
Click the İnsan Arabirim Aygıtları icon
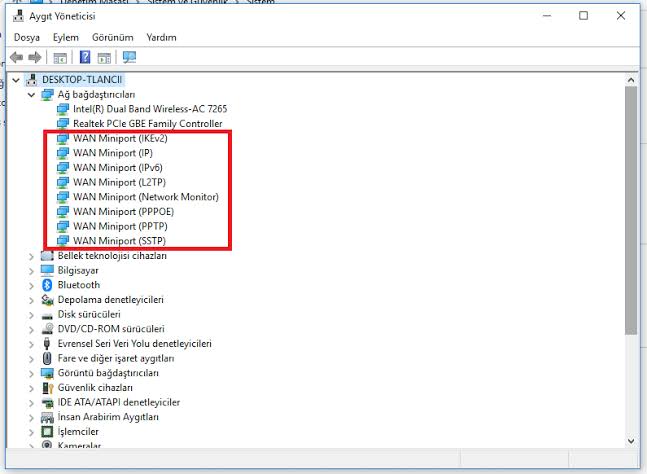pyautogui.click(x=47, y=417)
